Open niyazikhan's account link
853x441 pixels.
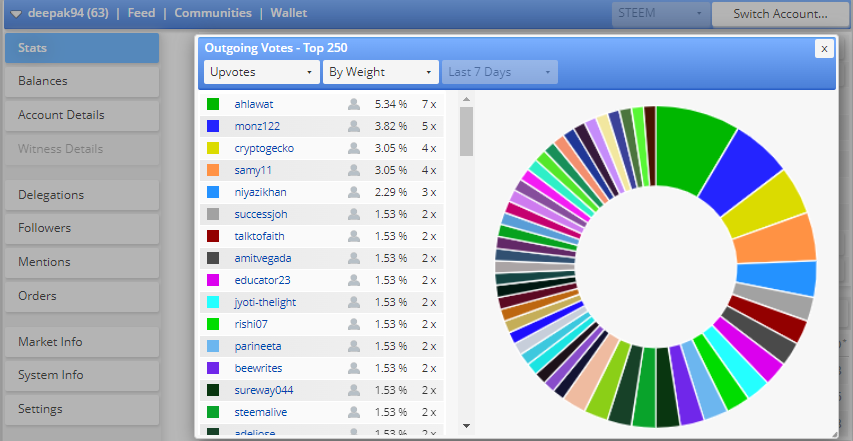[x=261, y=192]
